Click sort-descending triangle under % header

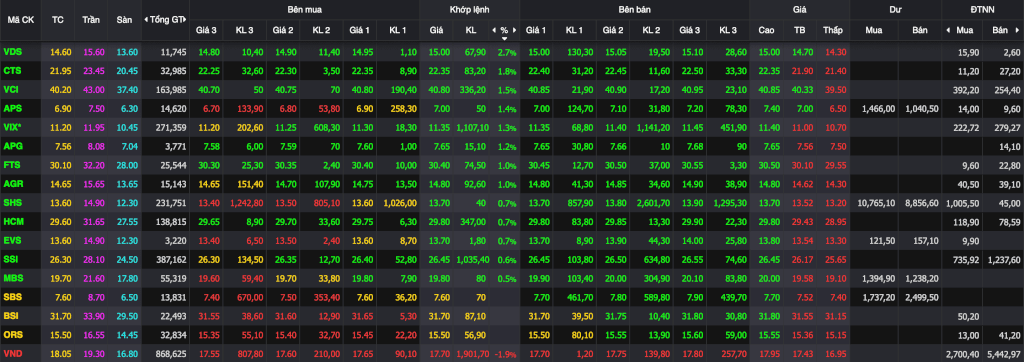(x=504, y=38)
